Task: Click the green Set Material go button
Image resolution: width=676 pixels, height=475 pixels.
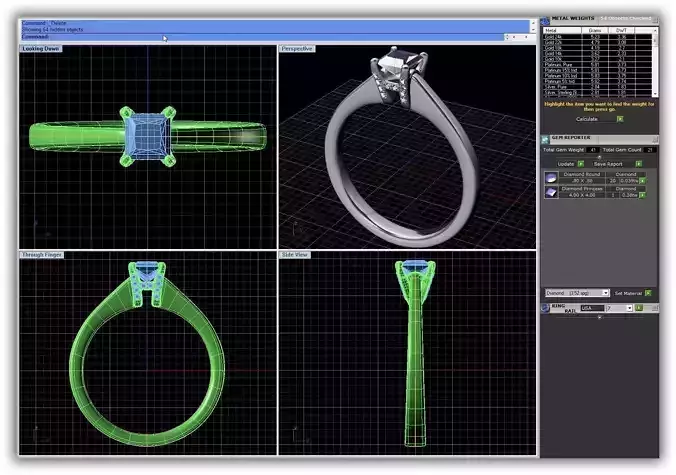Action: [648, 293]
